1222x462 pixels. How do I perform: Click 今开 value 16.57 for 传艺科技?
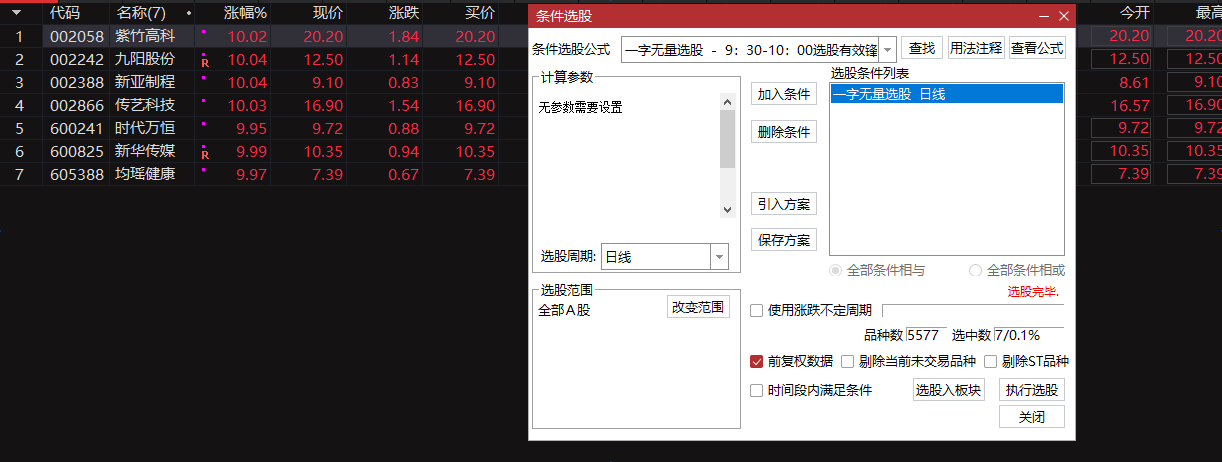(x=1129, y=105)
